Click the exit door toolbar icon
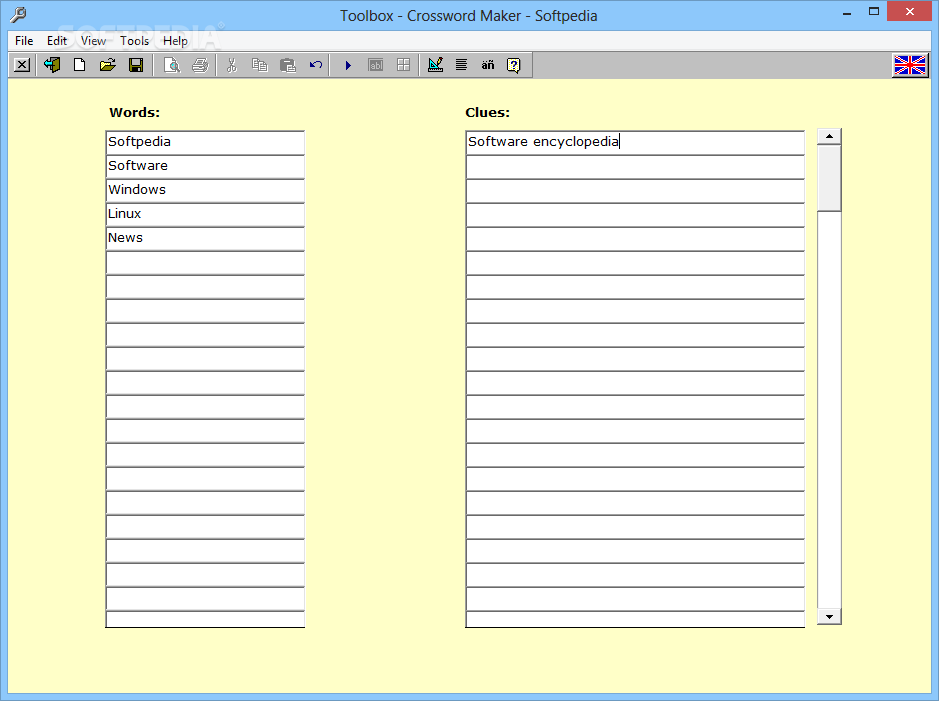The image size is (939, 701). [52, 65]
